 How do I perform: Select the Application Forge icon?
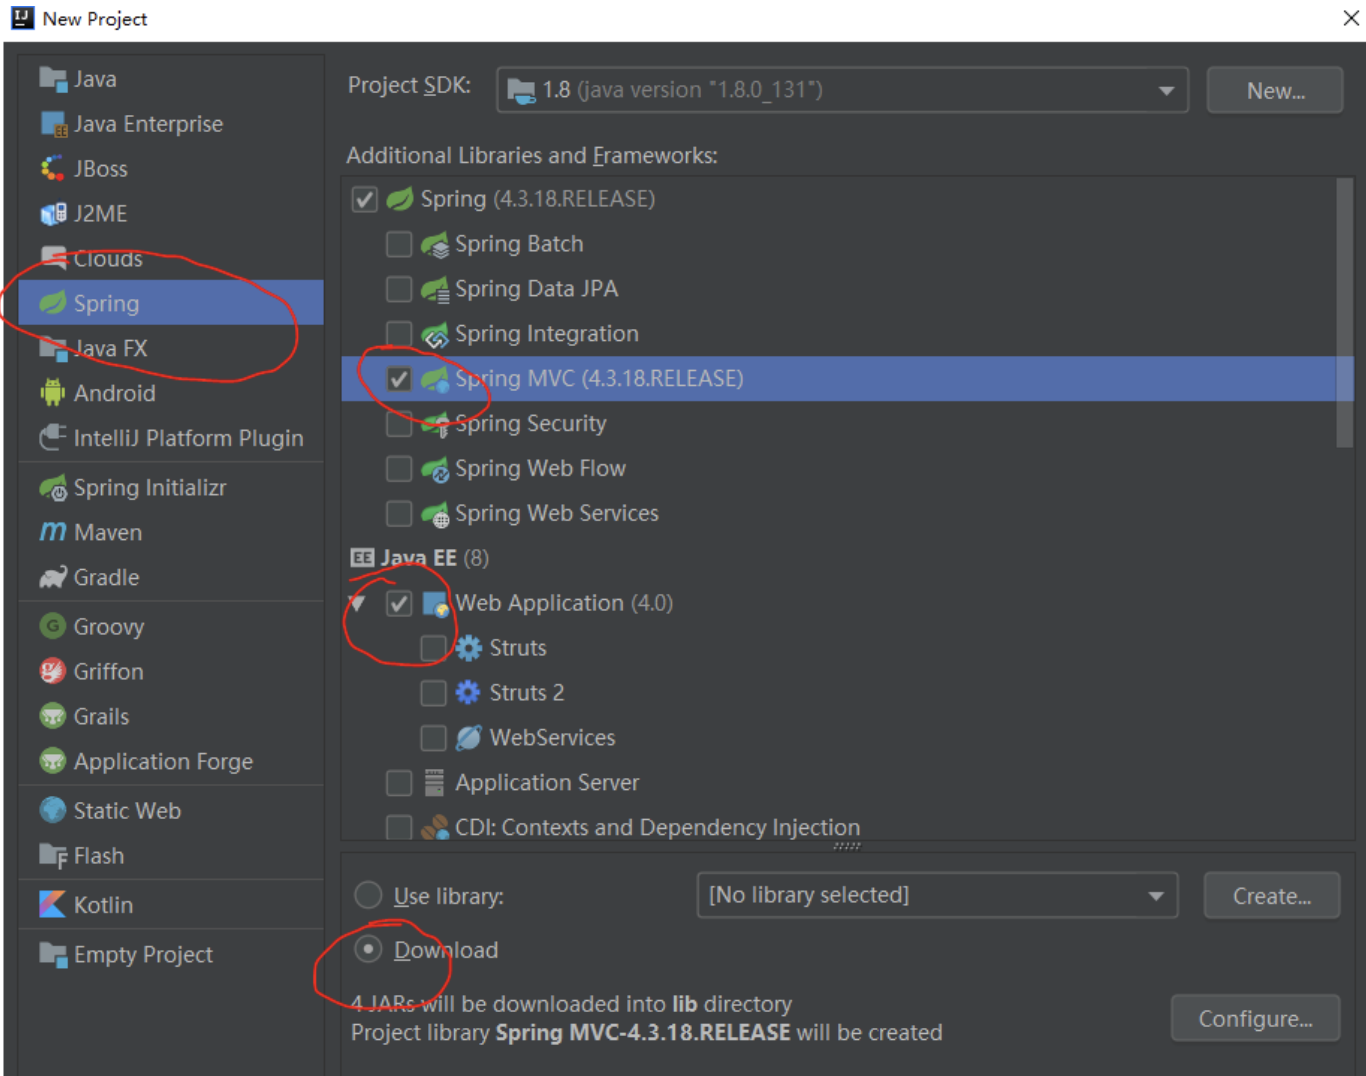(x=53, y=762)
